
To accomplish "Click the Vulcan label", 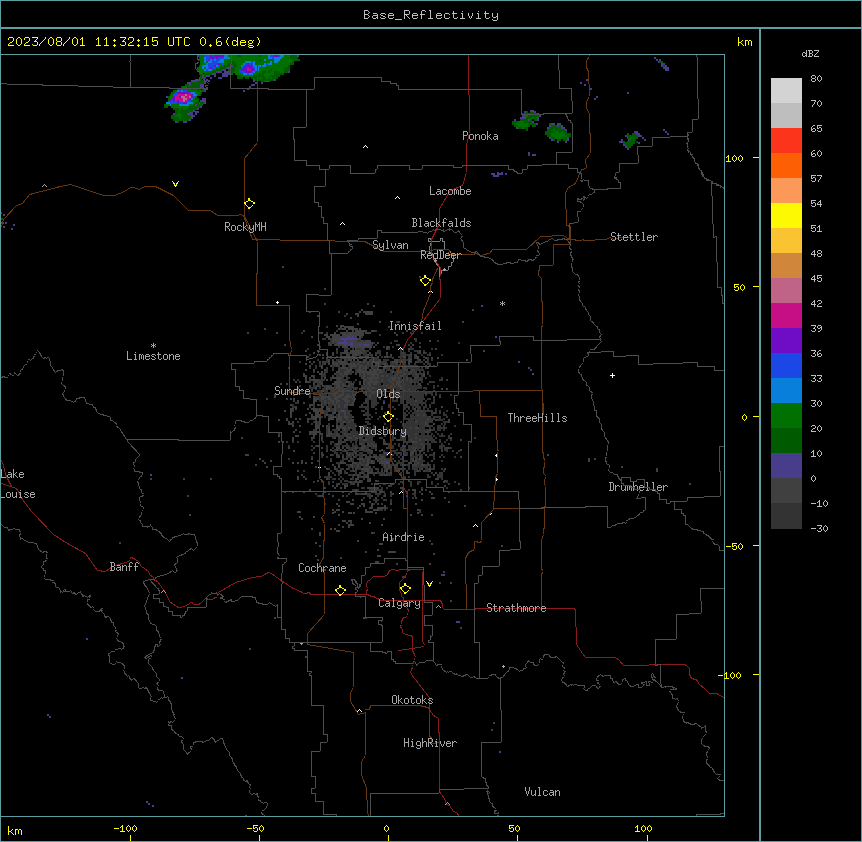I will point(543,792).
